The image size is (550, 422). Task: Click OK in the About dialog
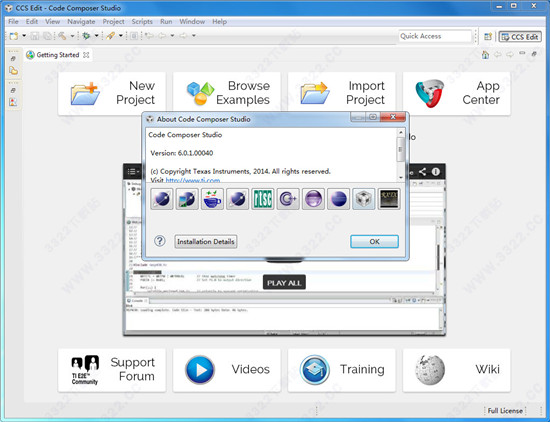374,242
